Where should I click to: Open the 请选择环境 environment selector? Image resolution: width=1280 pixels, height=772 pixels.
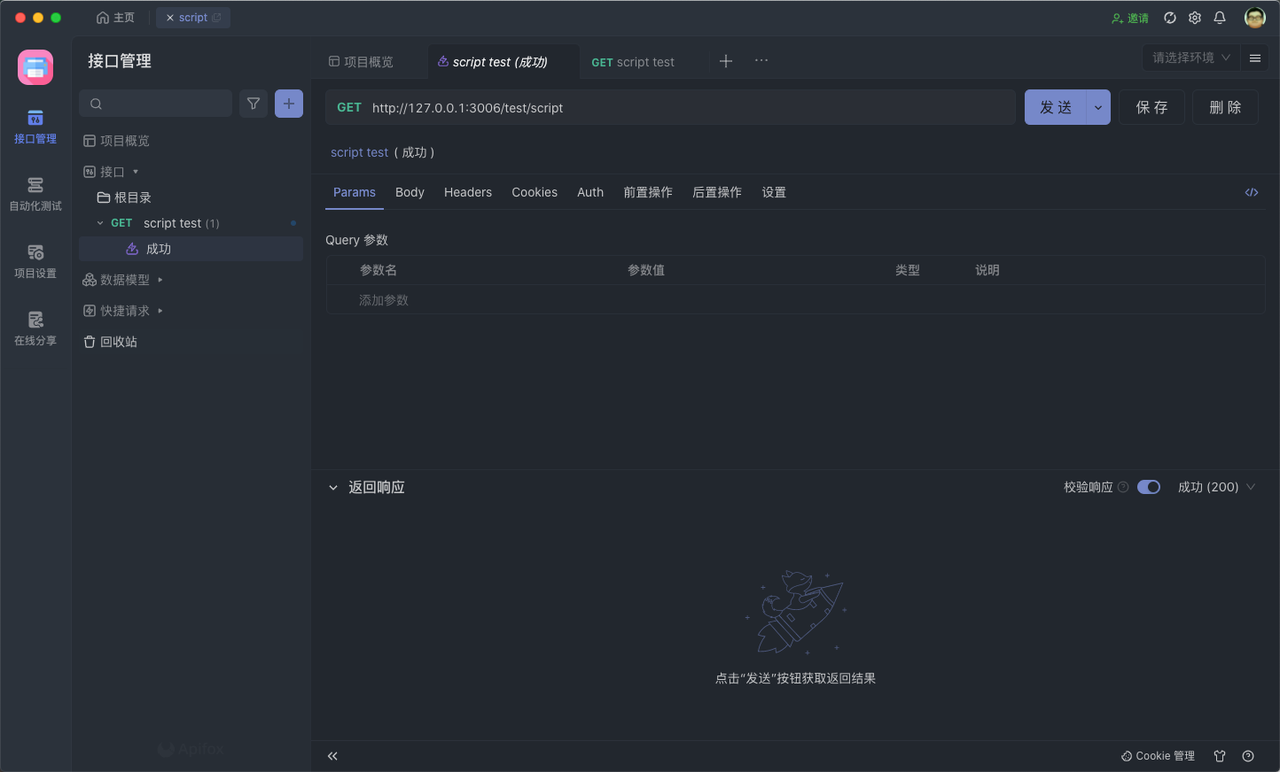point(1189,58)
